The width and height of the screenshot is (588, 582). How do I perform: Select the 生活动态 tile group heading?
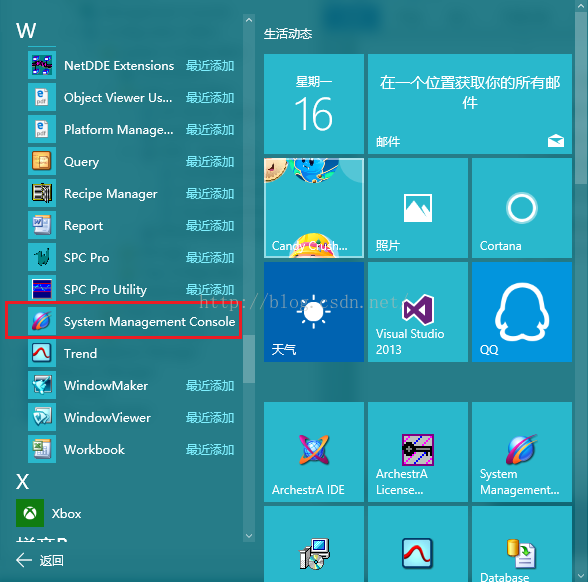(x=288, y=34)
